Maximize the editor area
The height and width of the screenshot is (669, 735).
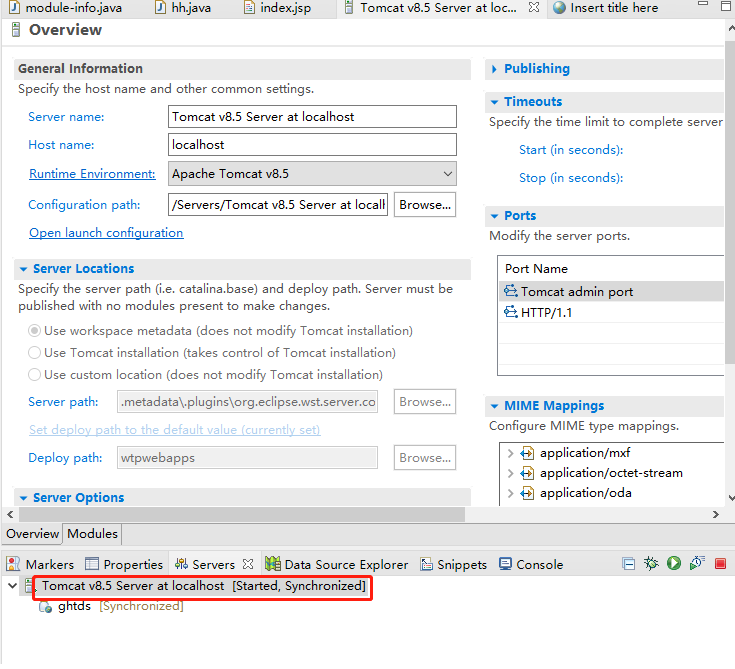point(726,7)
